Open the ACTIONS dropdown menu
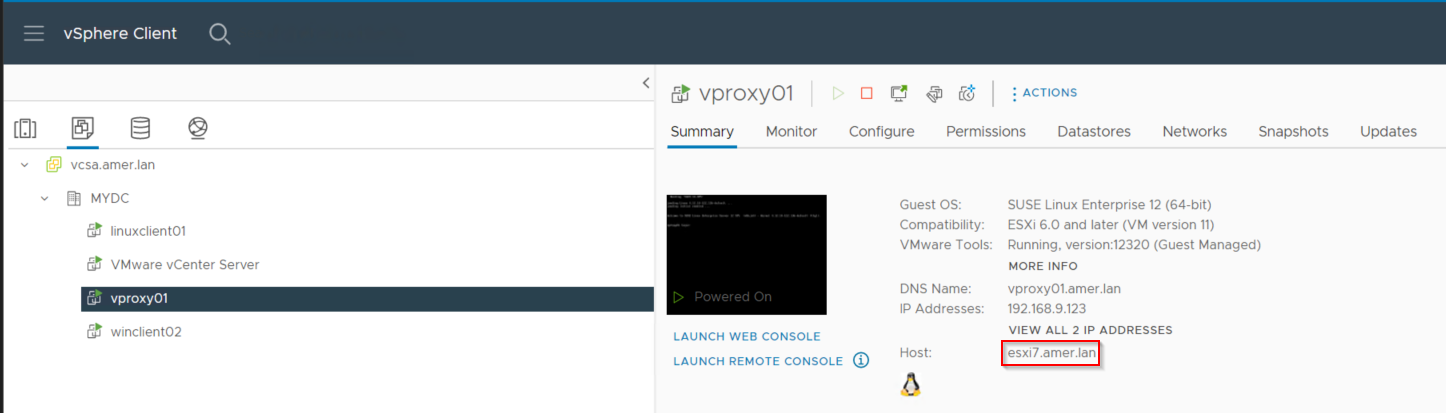Image resolution: width=1446 pixels, height=413 pixels. click(x=1044, y=93)
